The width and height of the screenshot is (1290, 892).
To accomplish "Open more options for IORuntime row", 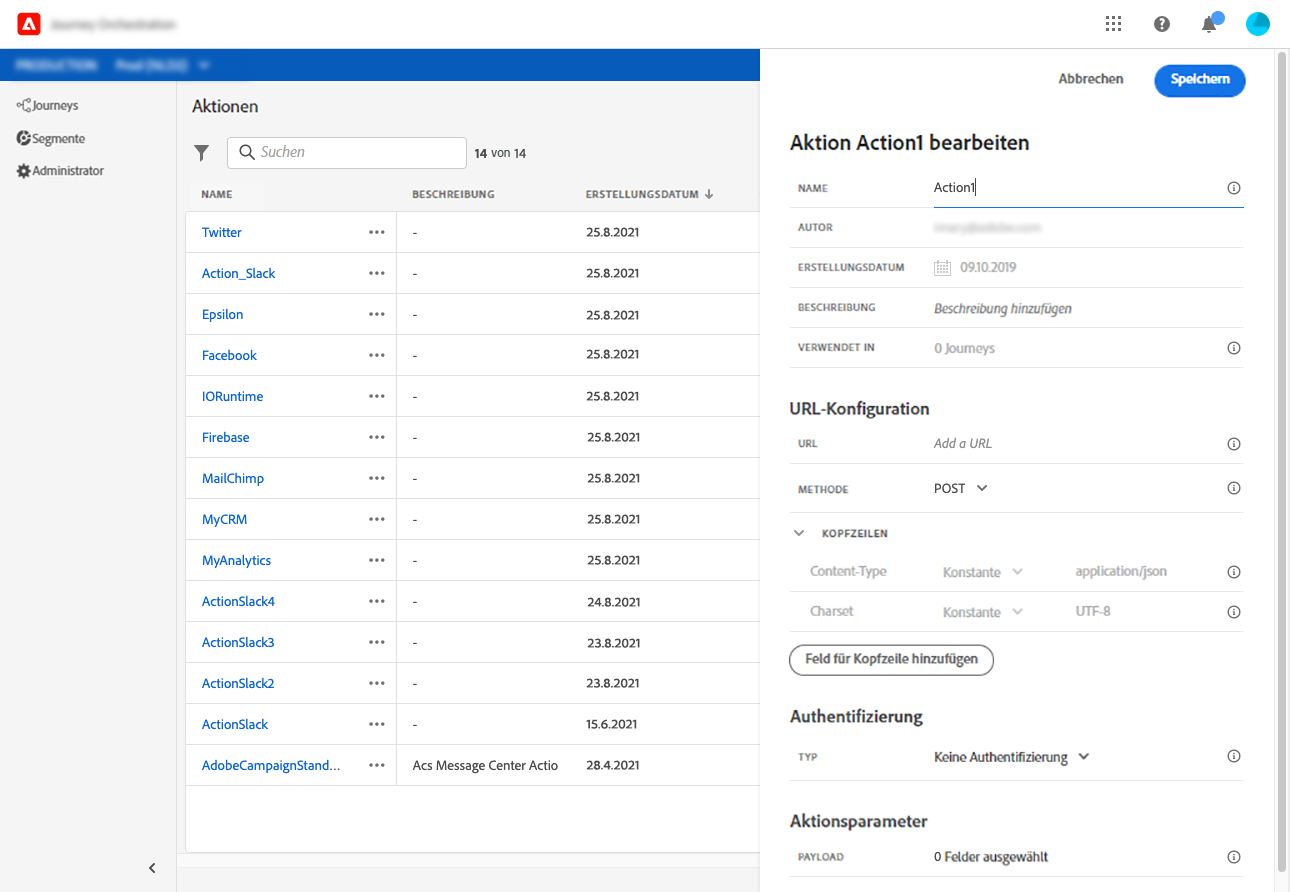I will 377,396.
